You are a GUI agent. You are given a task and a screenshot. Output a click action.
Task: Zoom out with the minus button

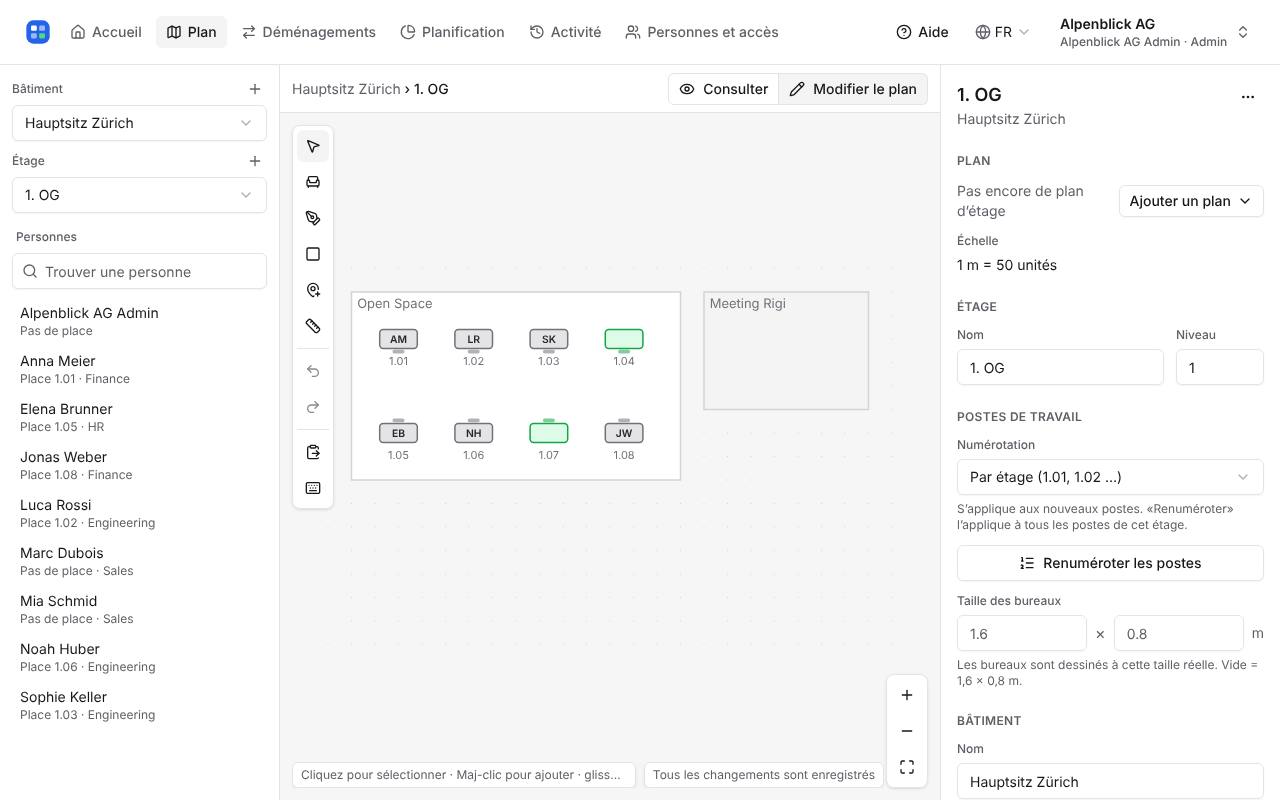907,731
